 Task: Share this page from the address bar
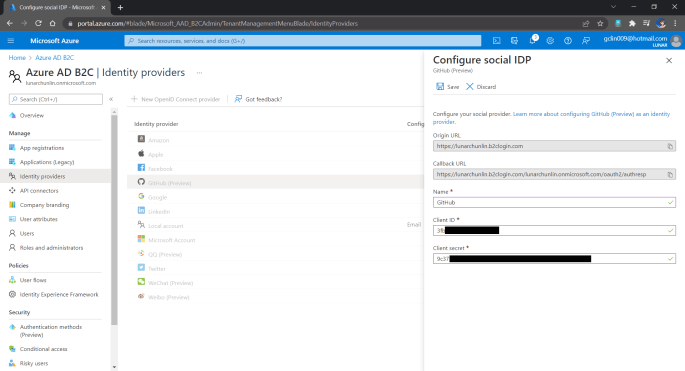(x=586, y=24)
